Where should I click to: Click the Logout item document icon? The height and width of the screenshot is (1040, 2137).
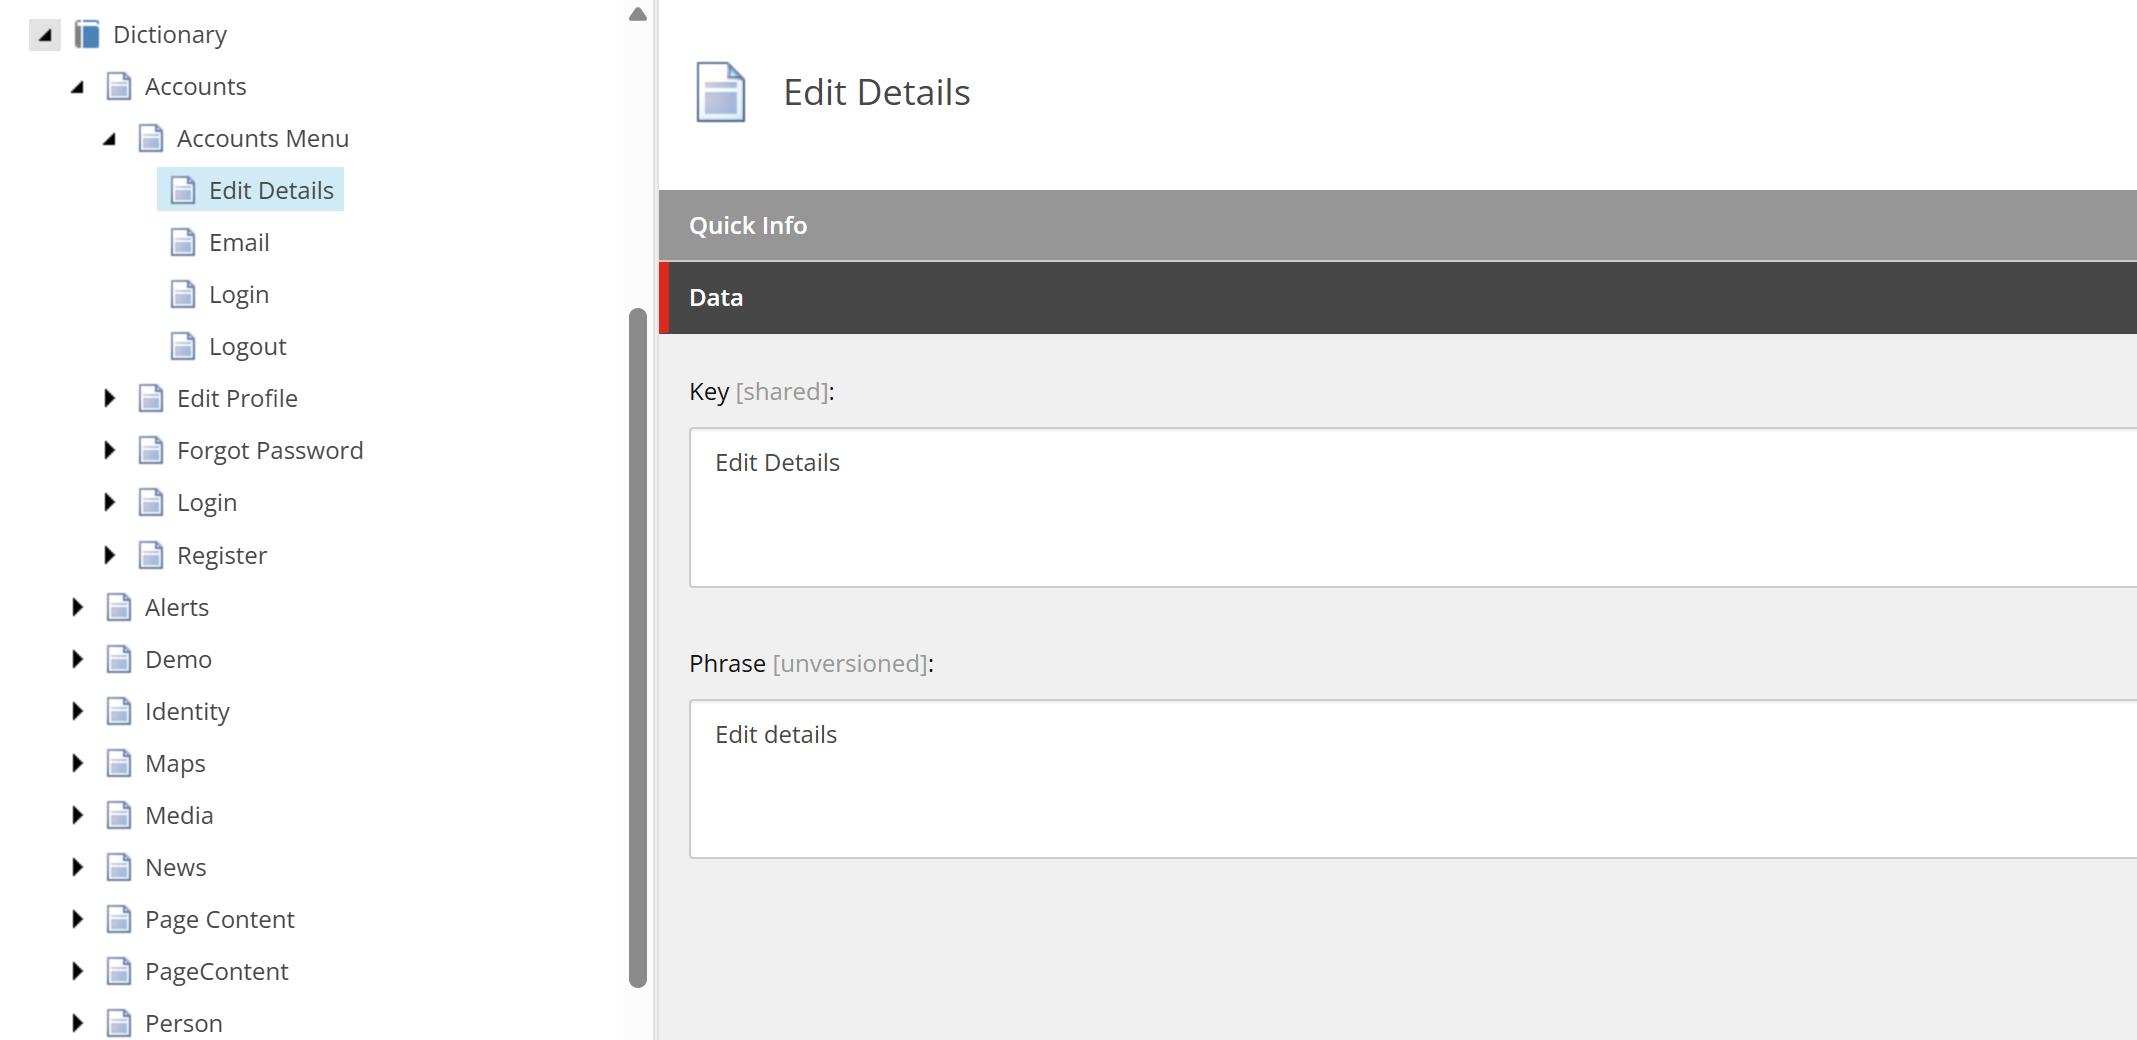coord(183,346)
